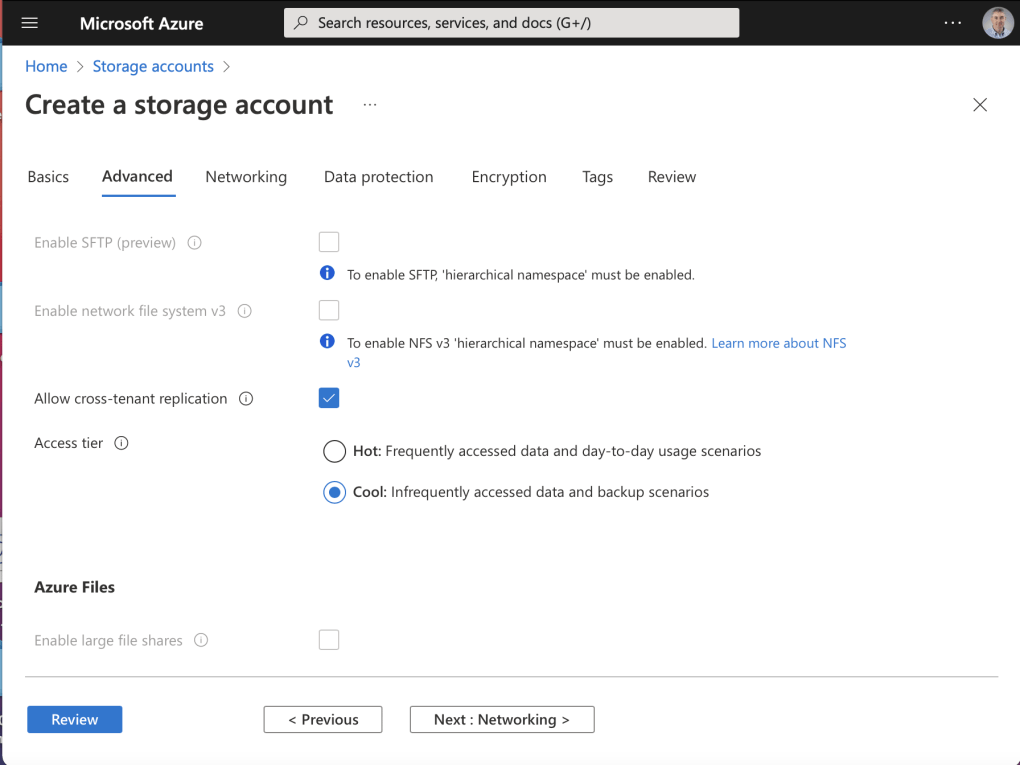Open the Data protection tab
Screen dimensions: 1020x765
[378, 177]
